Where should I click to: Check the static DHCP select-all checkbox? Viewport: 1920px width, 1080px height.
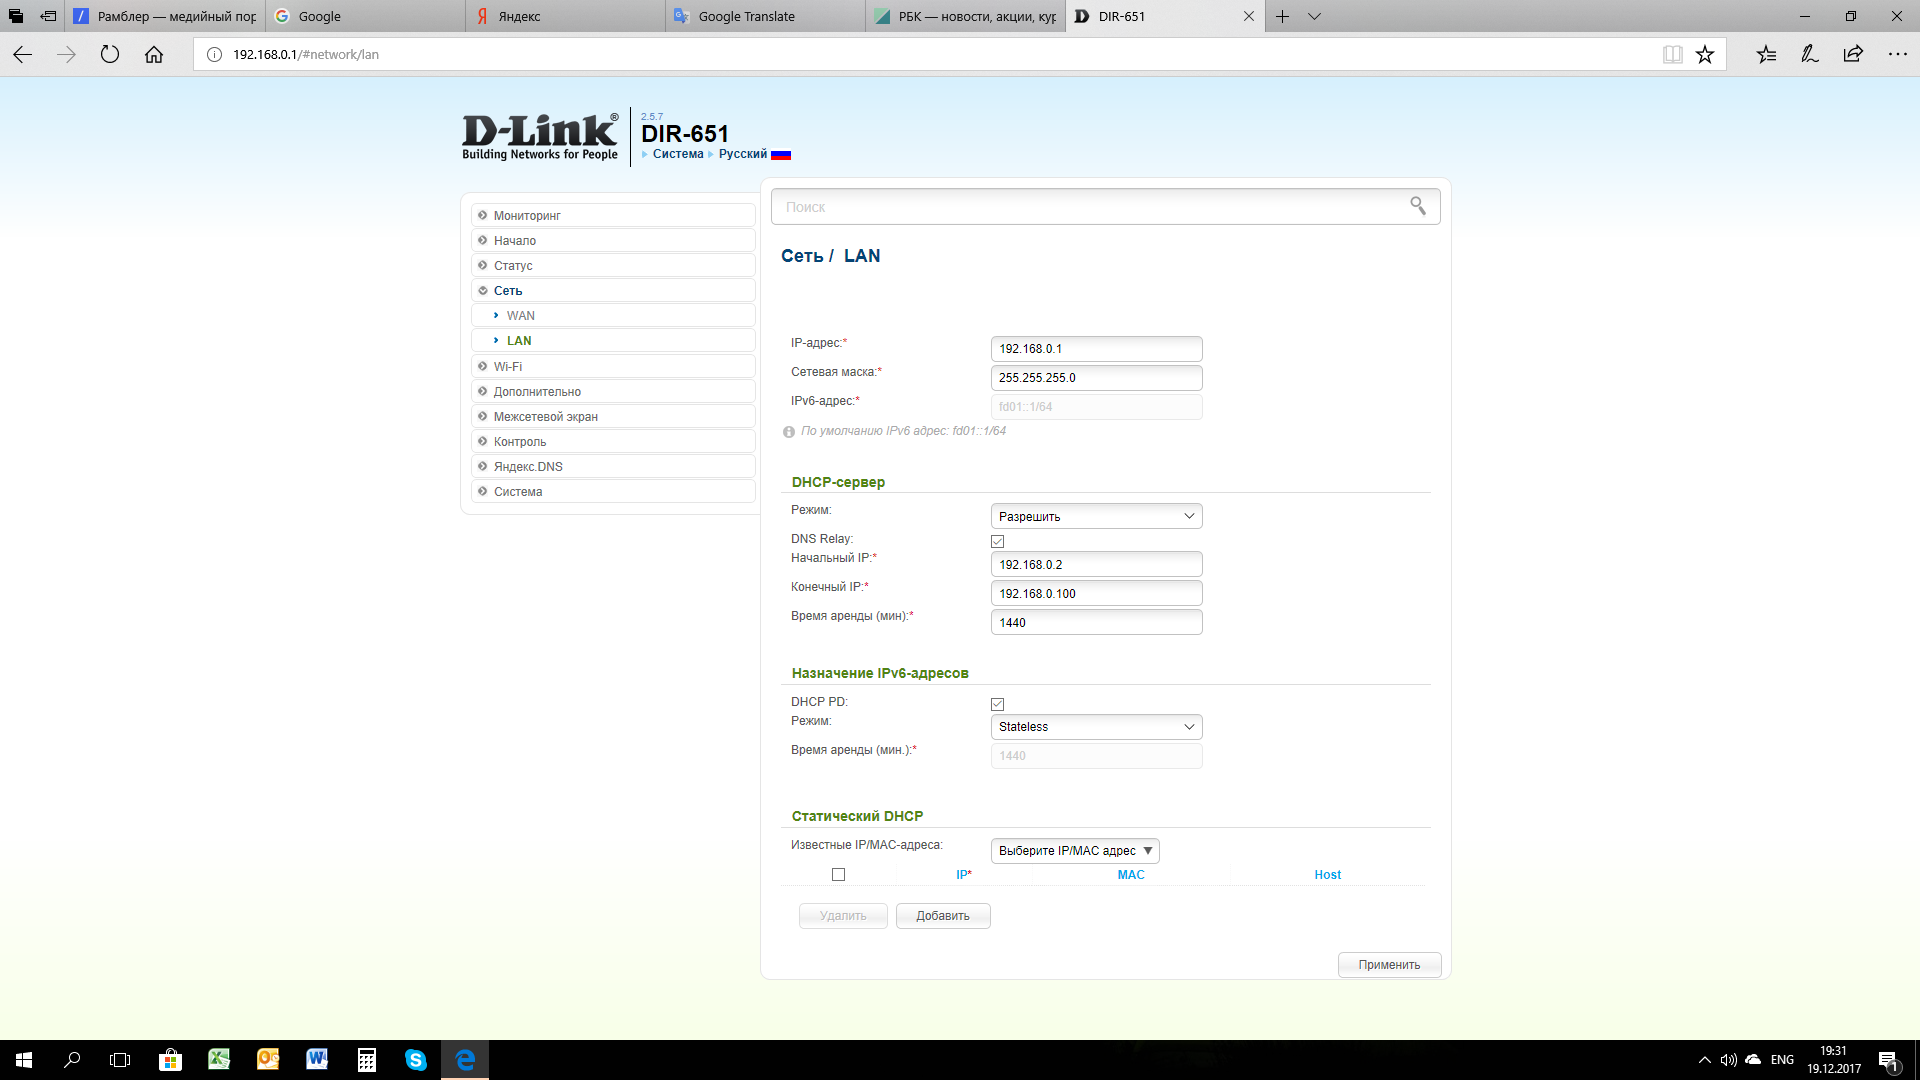[x=838, y=874]
